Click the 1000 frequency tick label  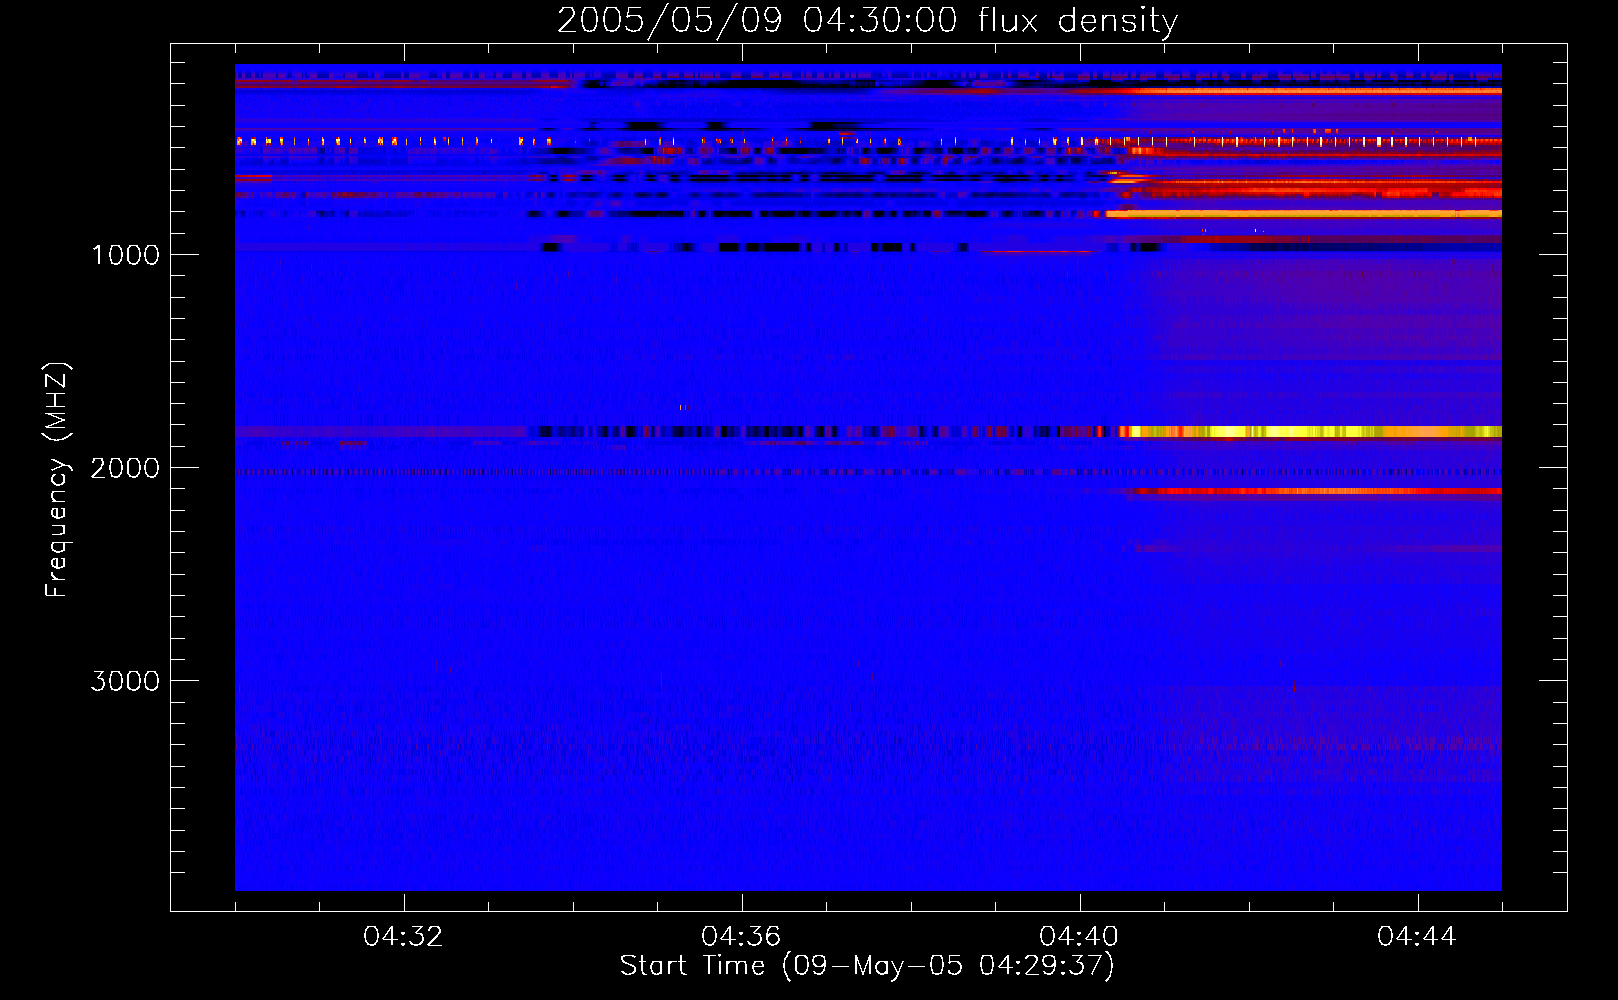125,255
